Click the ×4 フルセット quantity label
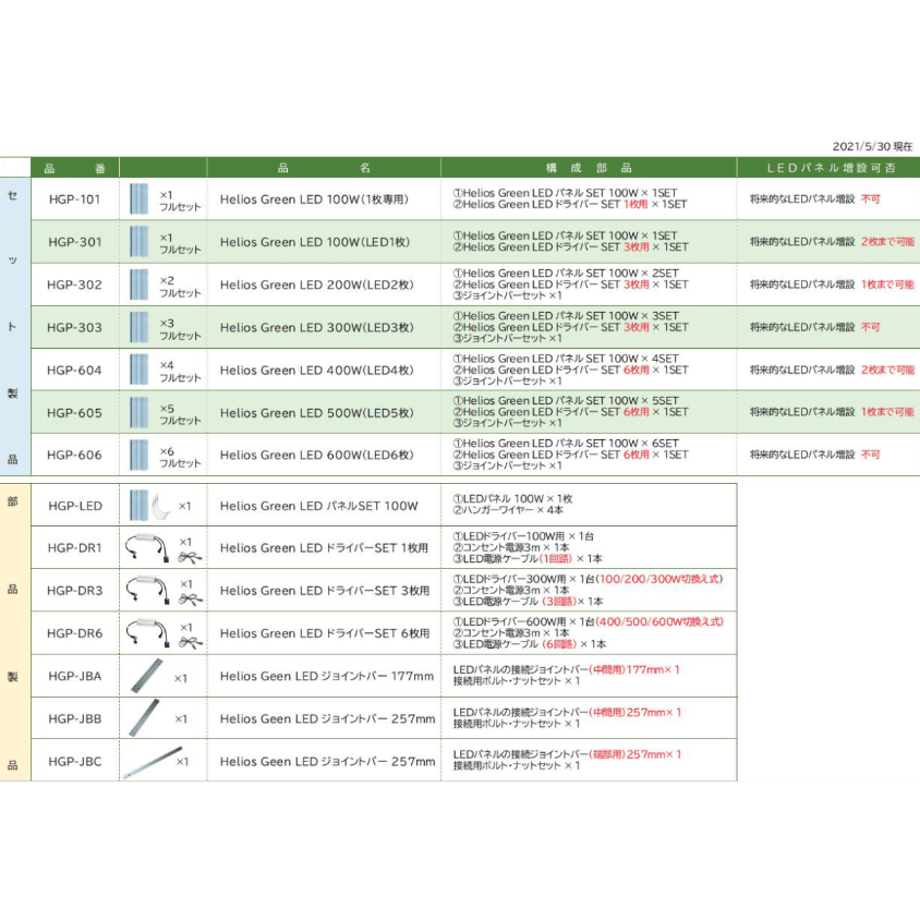This screenshot has height=920, width=920. 180,371
